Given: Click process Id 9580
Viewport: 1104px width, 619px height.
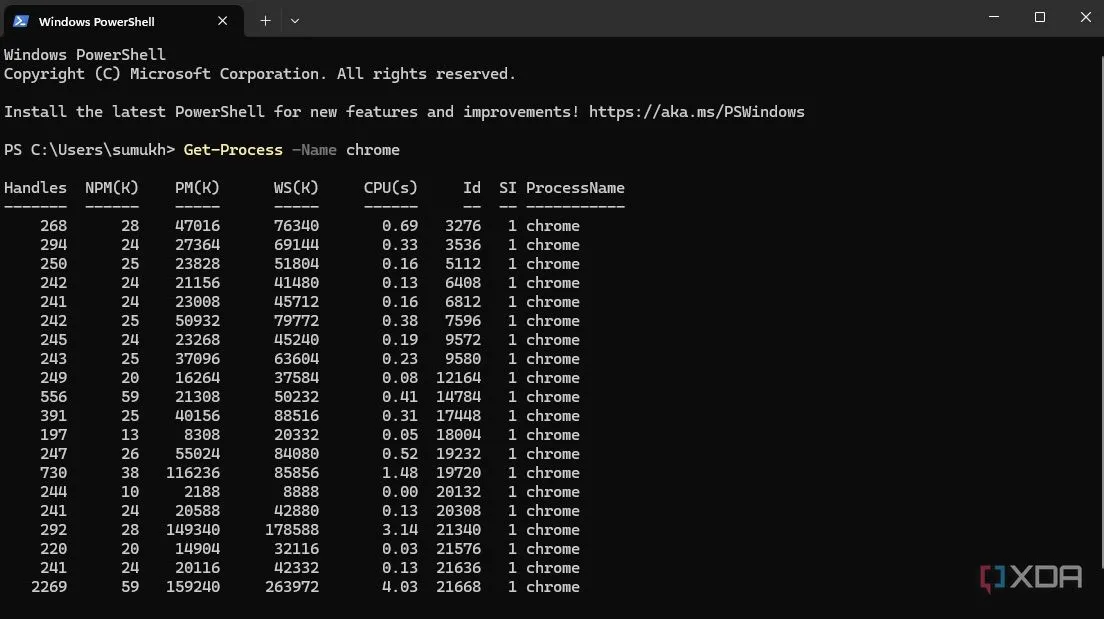Looking at the screenshot, I should click(463, 359).
